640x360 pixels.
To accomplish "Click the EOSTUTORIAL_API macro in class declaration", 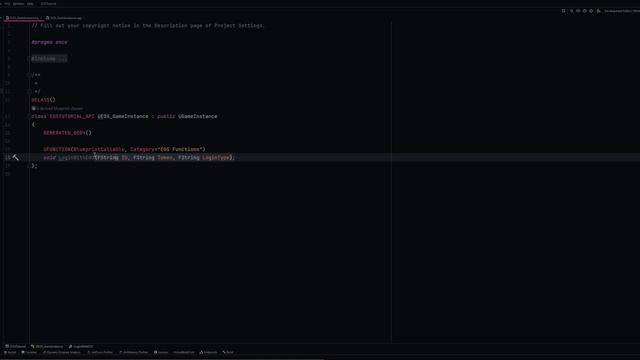I will point(72,116).
